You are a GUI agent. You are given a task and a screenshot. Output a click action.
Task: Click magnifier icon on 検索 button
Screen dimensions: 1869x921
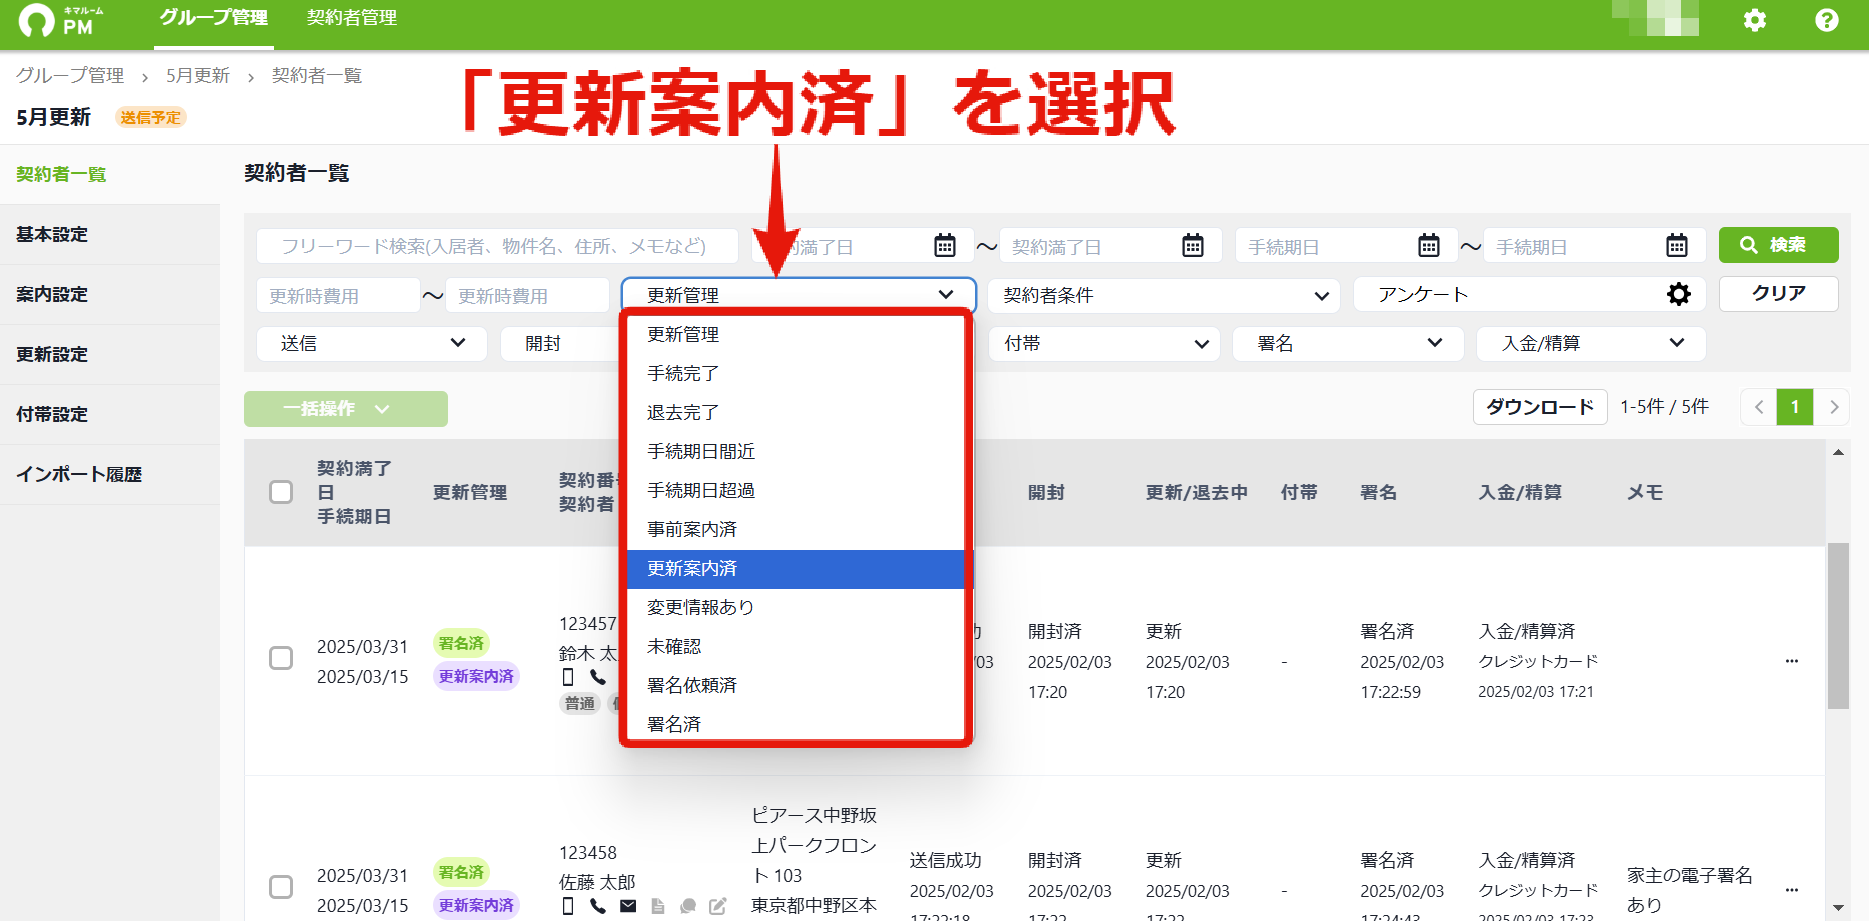coord(1749,245)
